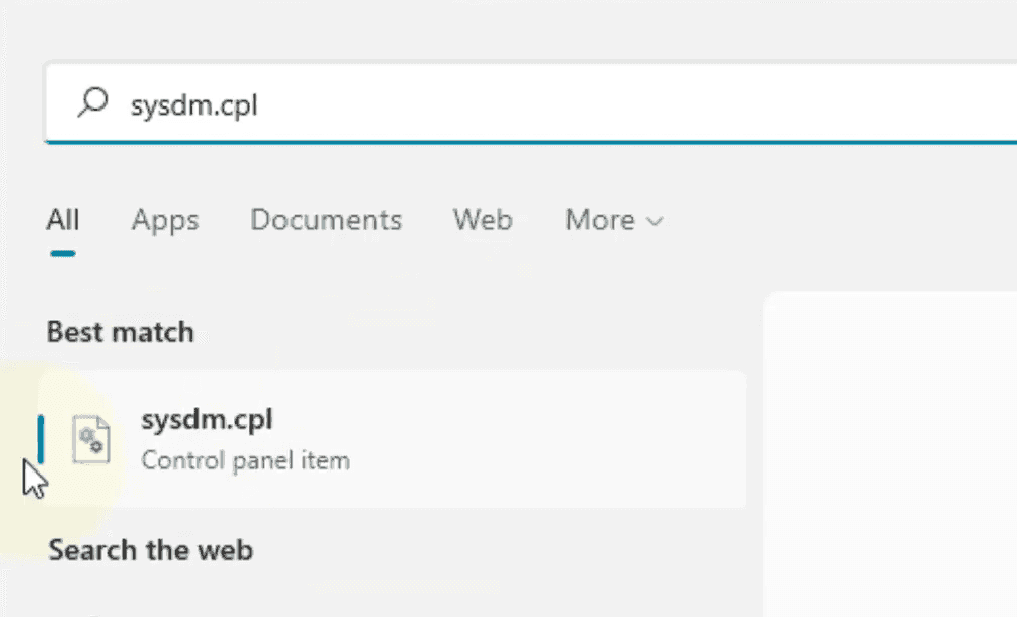
Task: Expand the chevron next to More
Action: tap(655, 222)
